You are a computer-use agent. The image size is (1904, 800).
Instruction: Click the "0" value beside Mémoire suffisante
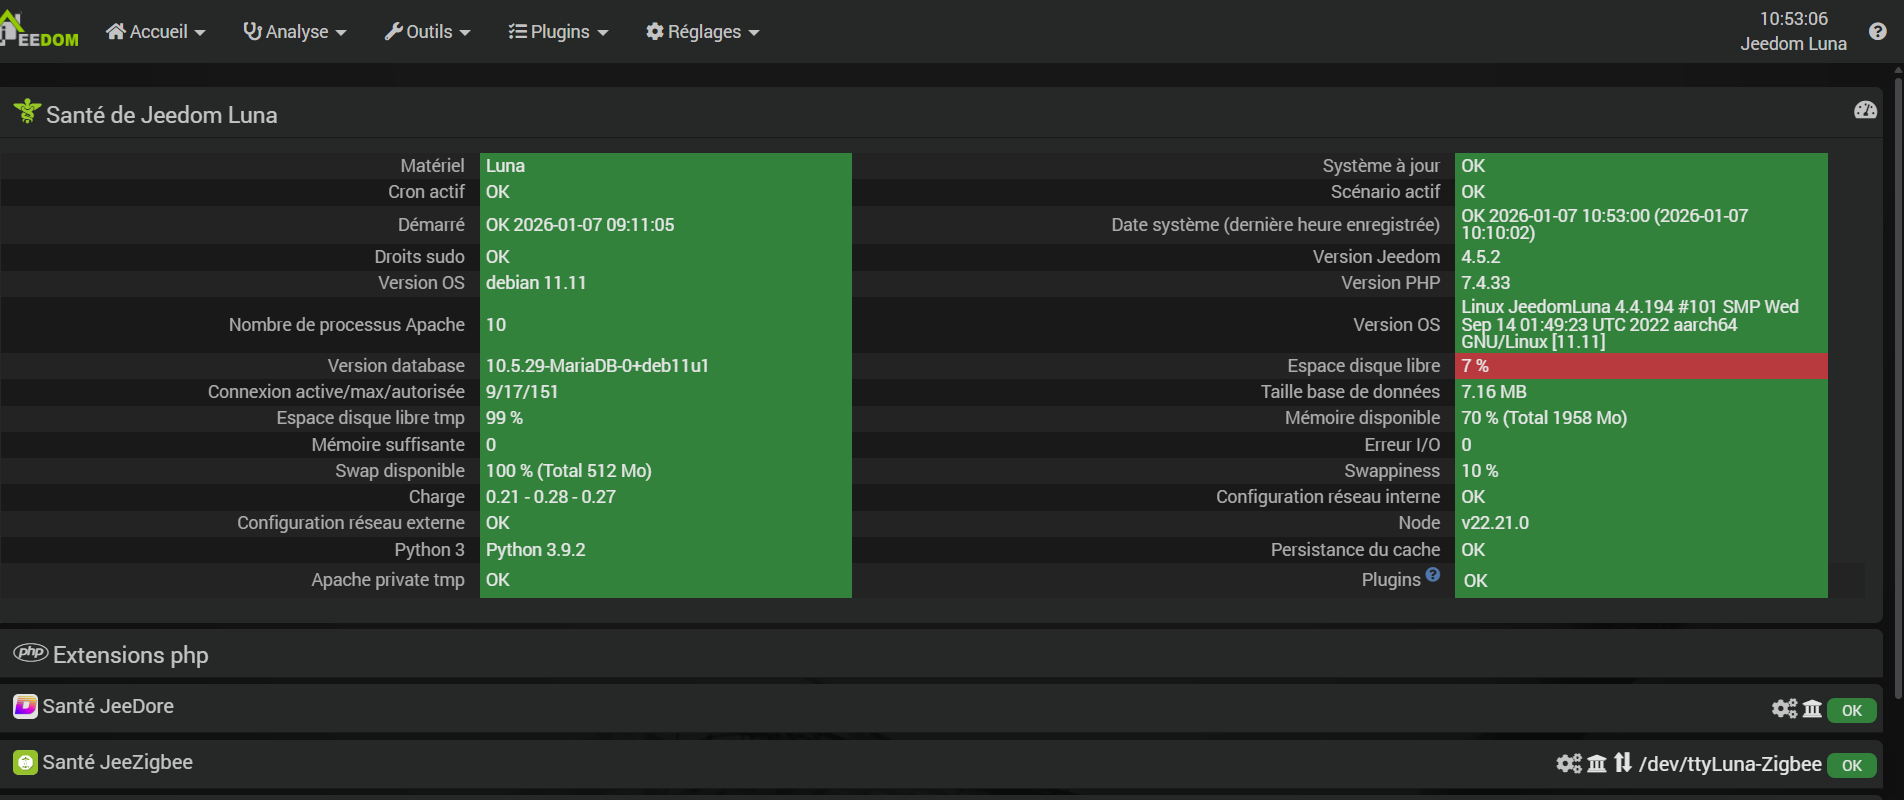[491, 445]
